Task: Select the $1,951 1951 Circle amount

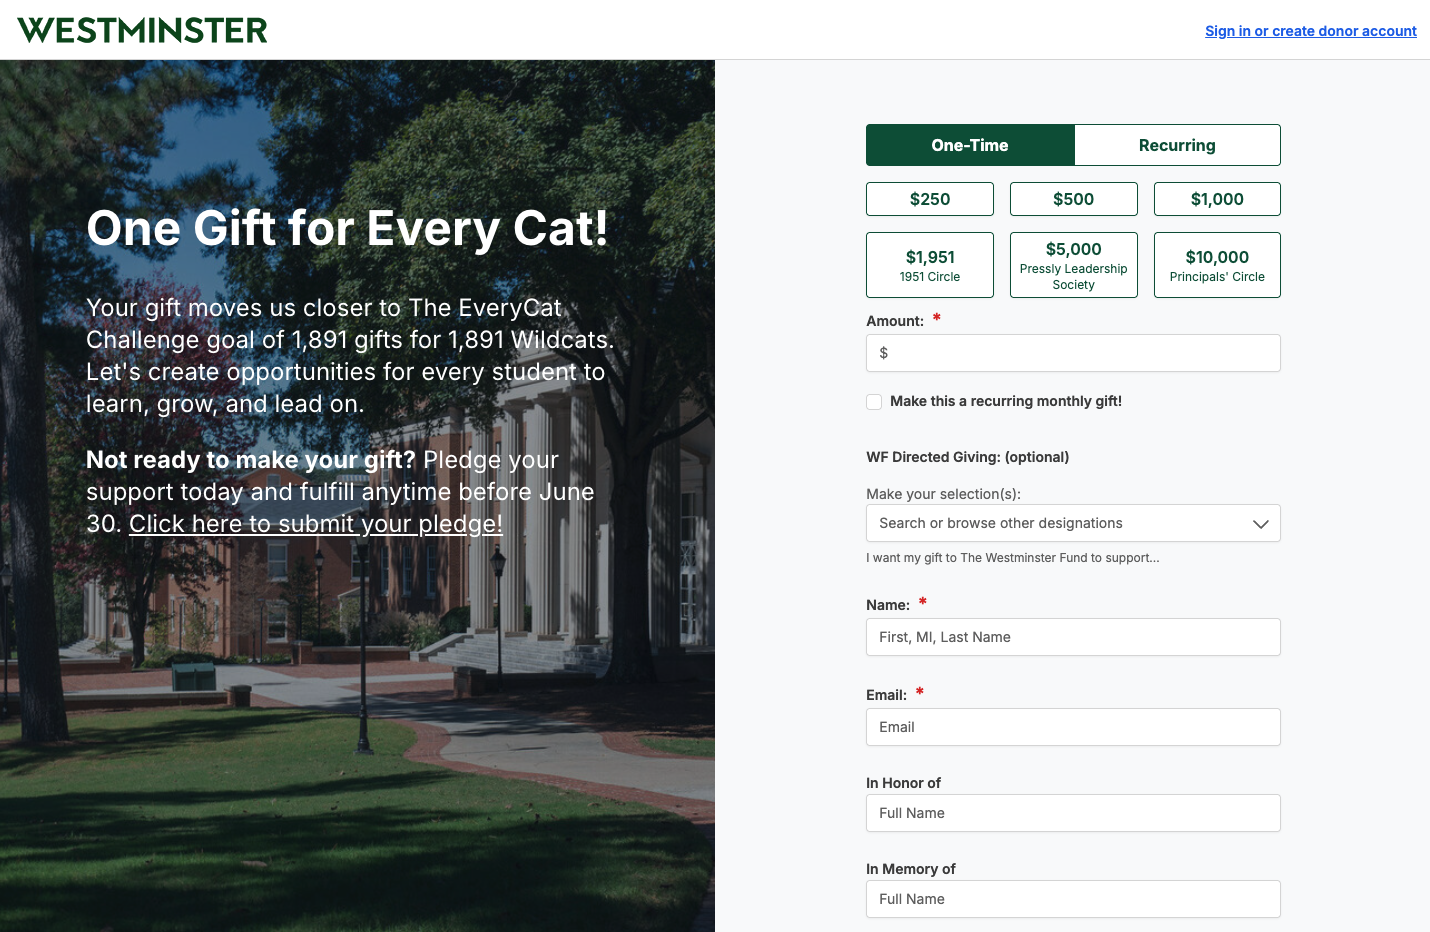Action: coord(930,265)
